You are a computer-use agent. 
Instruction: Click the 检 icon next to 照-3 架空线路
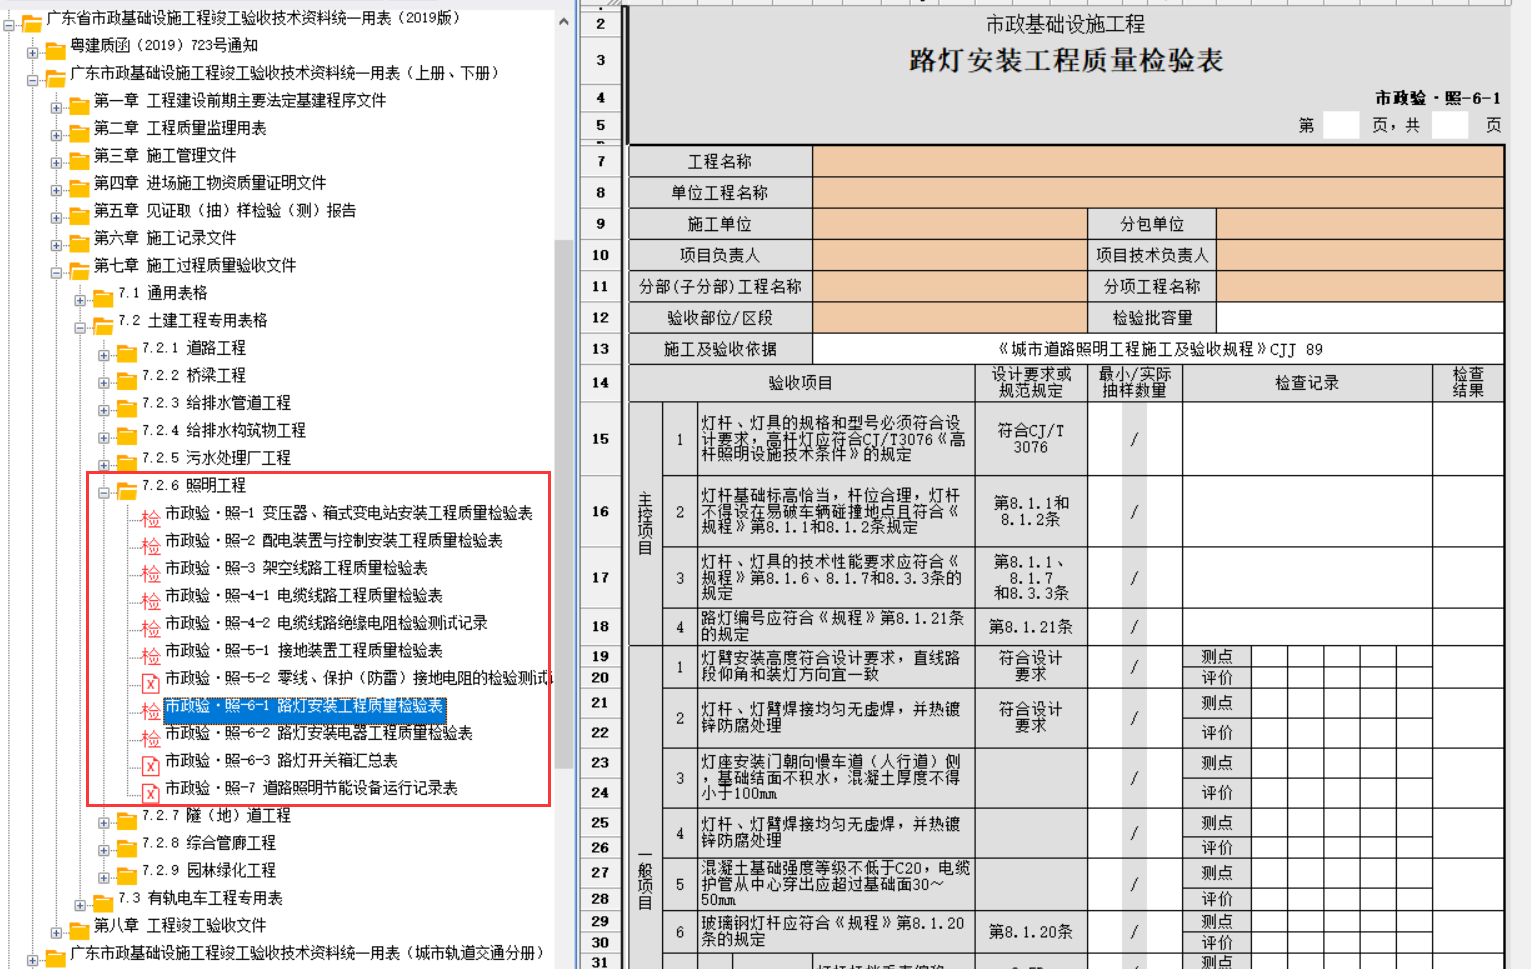pyautogui.click(x=150, y=573)
